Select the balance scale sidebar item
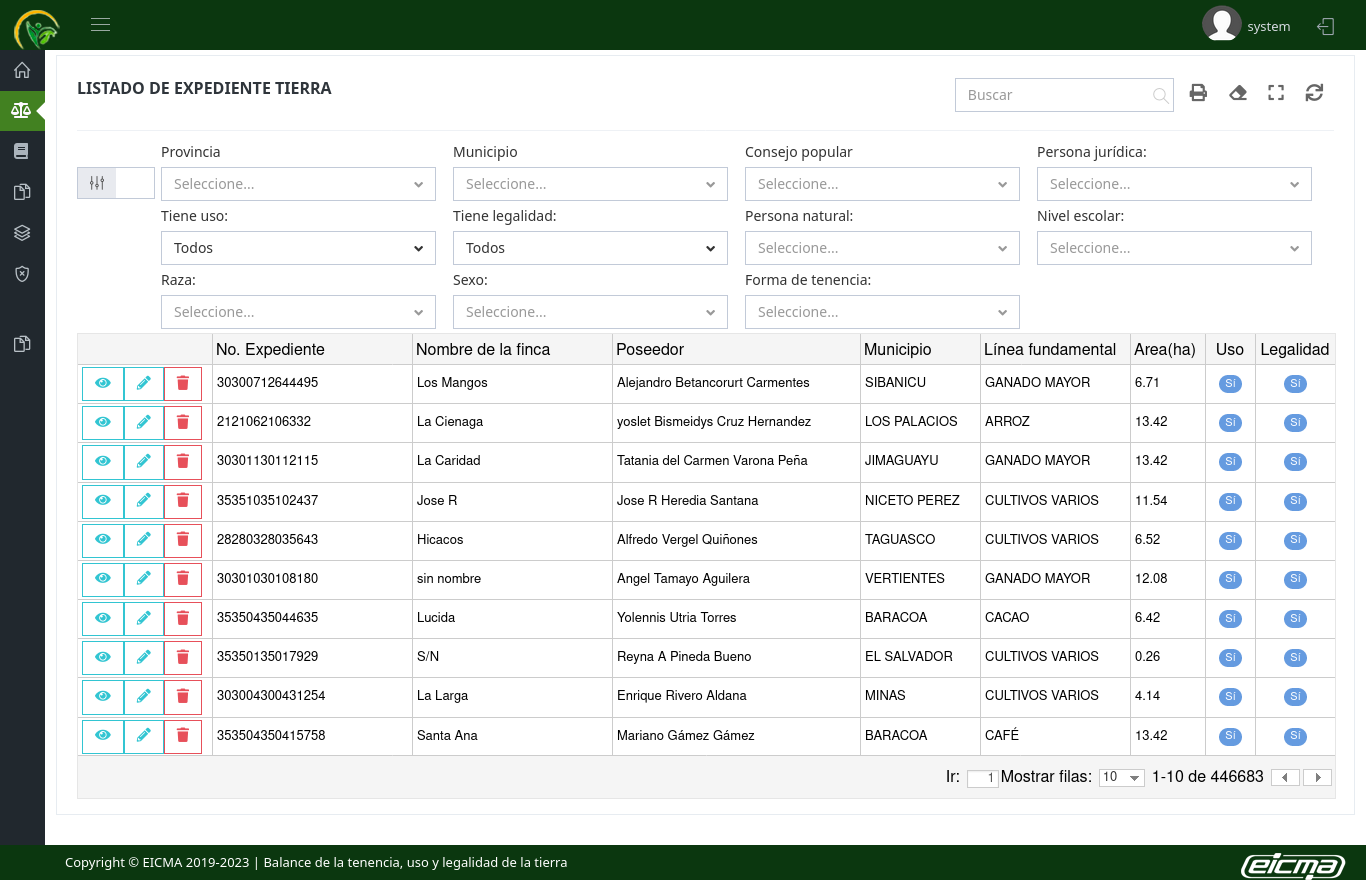 tap(22, 110)
